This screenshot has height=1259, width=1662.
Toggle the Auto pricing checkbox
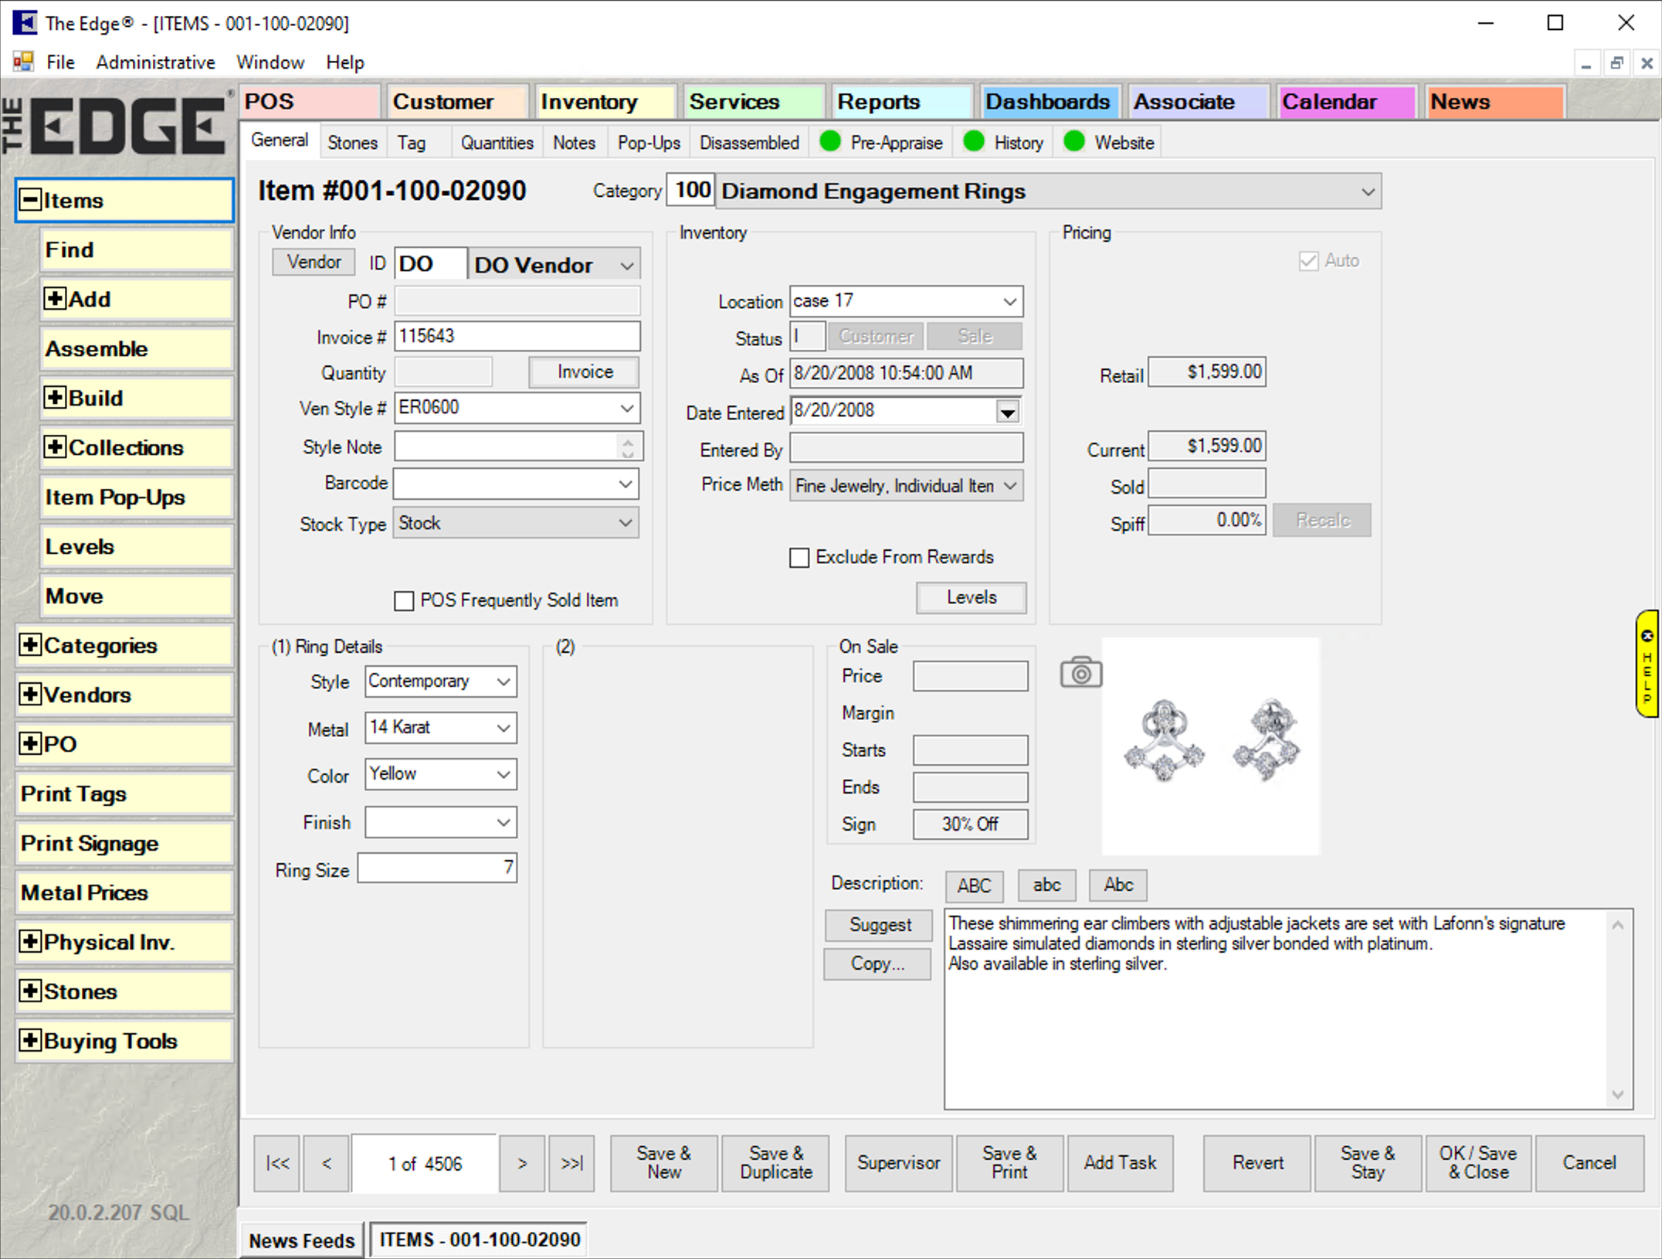(1308, 261)
